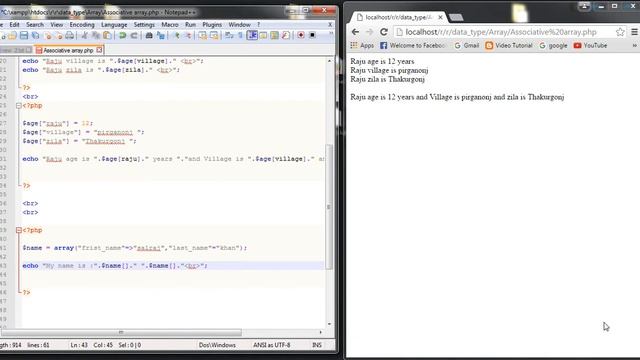Close the Associative array.php tab with its X

pos(99,50)
